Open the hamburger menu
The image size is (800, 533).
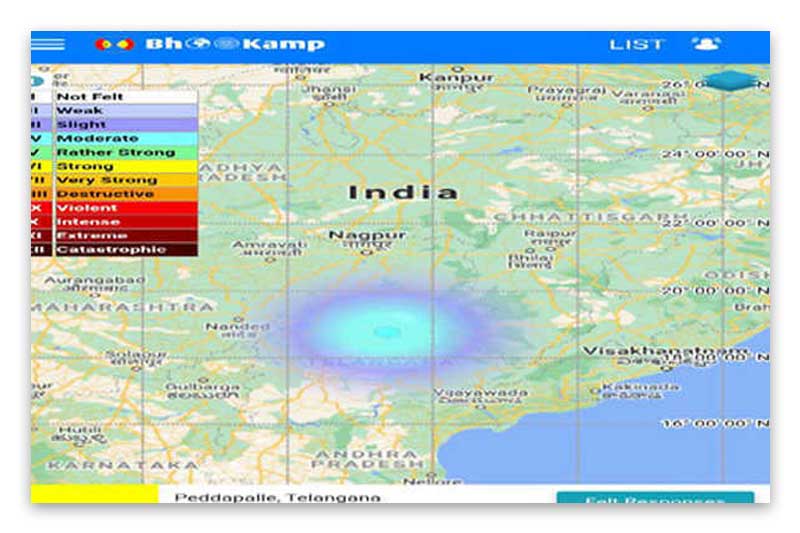pyautogui.click(x=48, y=44)
